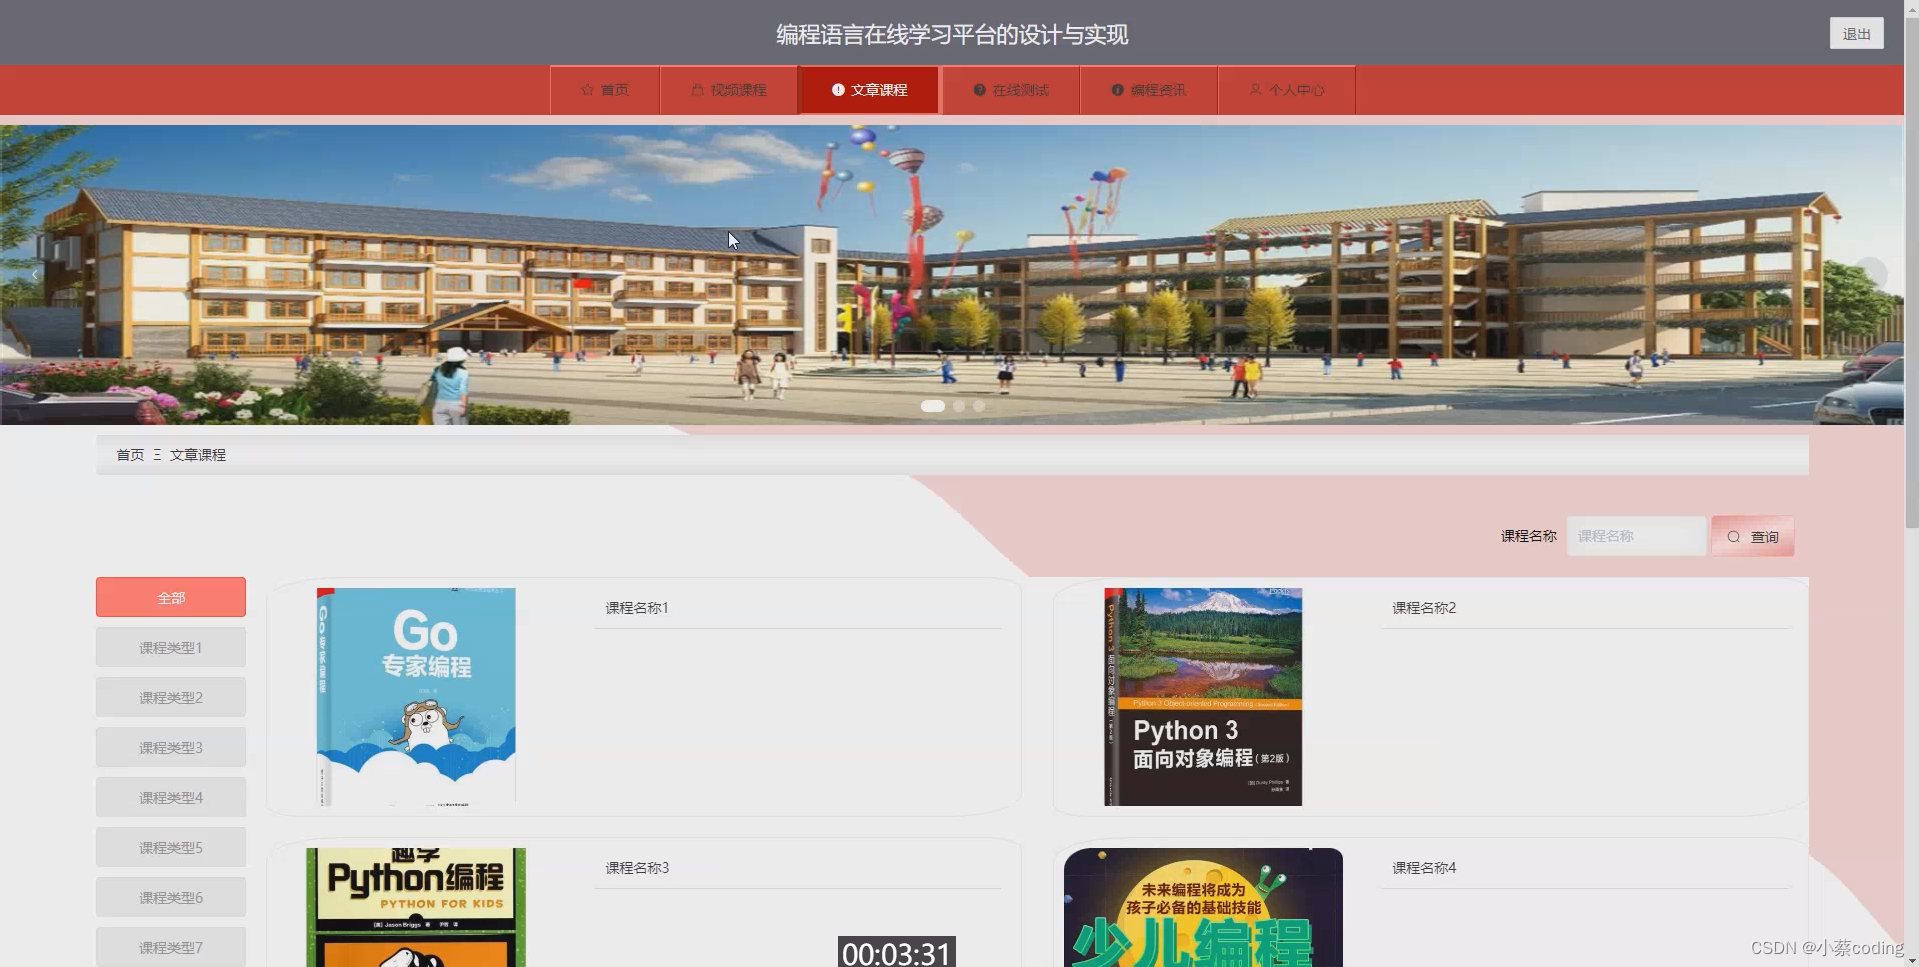
Task: Open the 首页 navigation tab
Action: tap(605, 90)
